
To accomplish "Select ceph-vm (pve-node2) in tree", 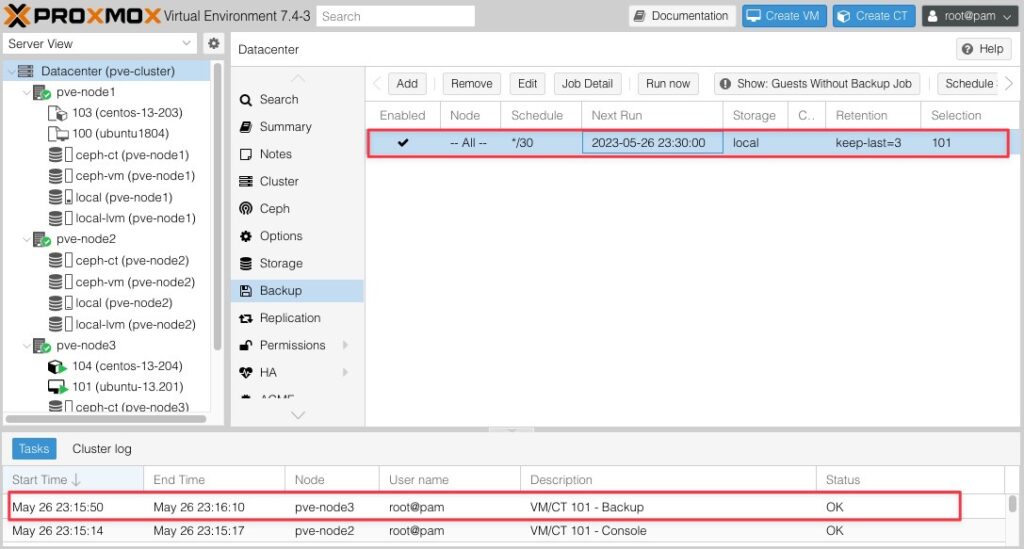I will click(x=135, y=282).
